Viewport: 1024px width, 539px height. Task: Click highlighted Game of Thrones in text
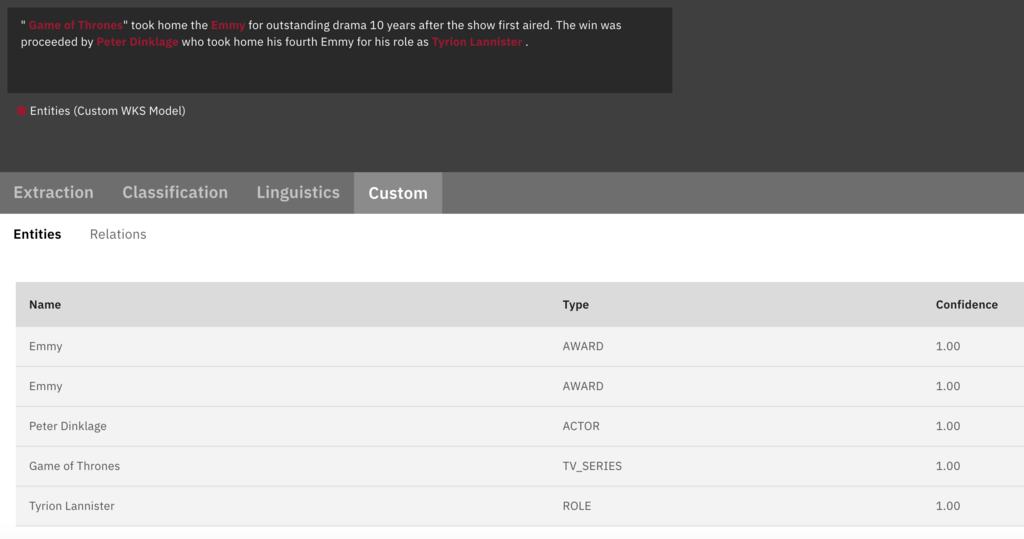[x=76, y=25]
